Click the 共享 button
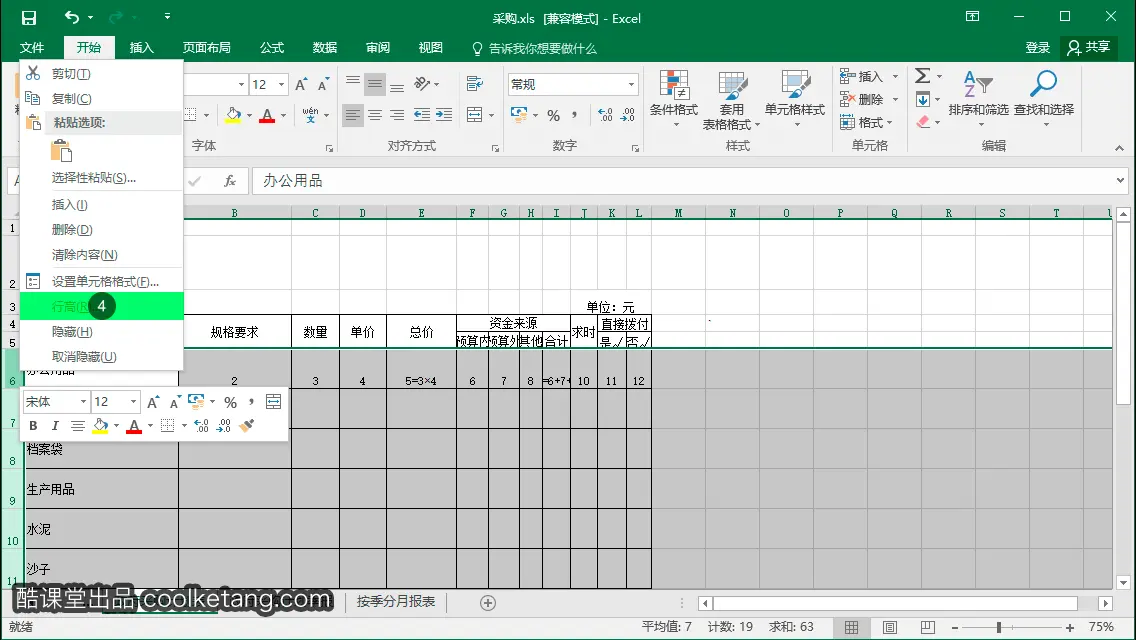Screen dimensions: 1136x640 click(x=1088, y=48)
